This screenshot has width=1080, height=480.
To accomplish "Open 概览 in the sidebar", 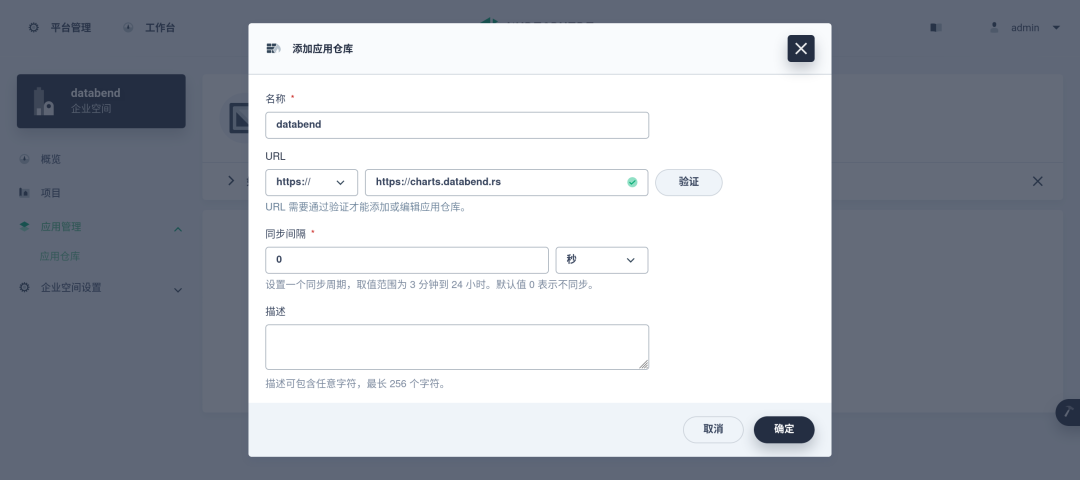I will pos(50,159).
